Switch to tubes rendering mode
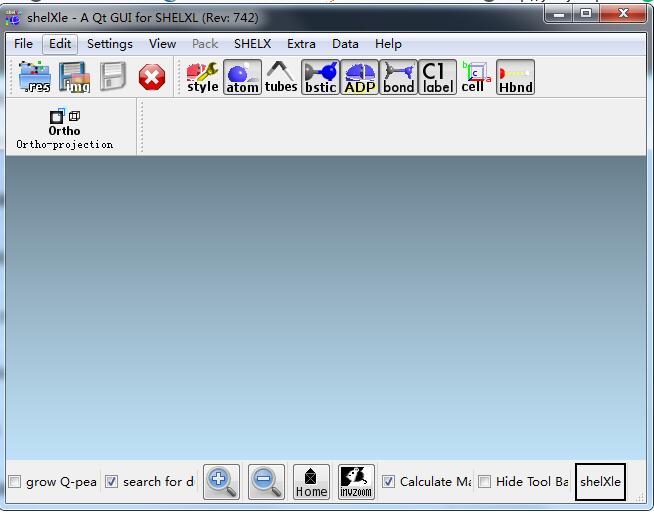Screen dimensions: 654x515 (281, 77)
